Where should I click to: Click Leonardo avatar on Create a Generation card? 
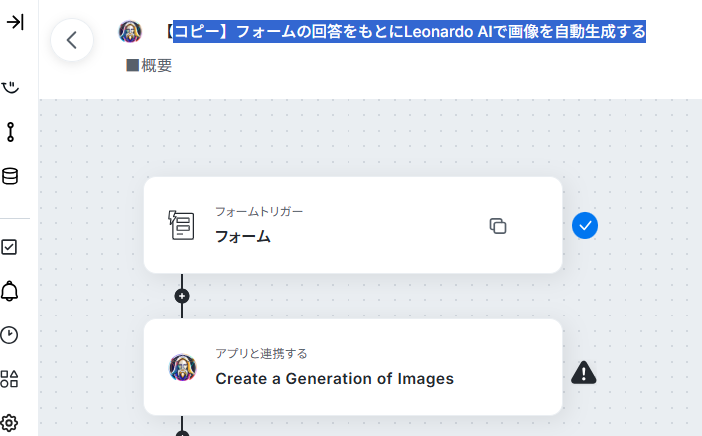tap(183, 368)
